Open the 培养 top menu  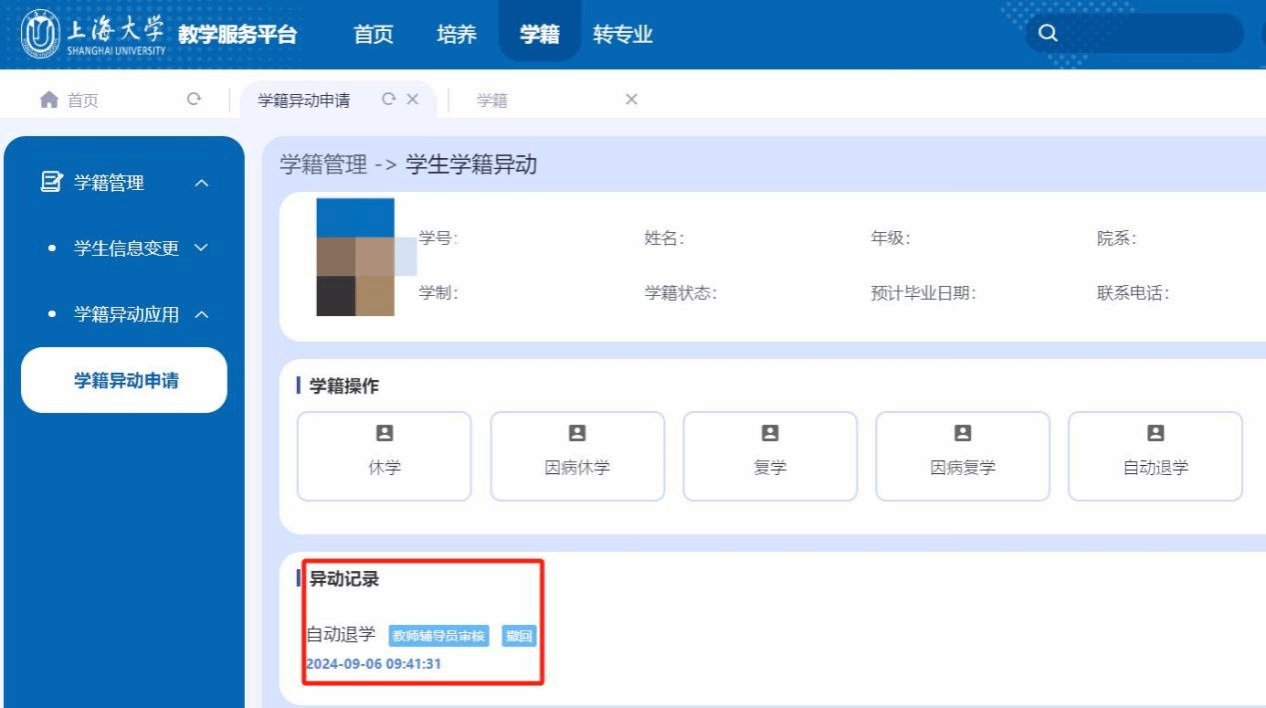tap(456, 34)
